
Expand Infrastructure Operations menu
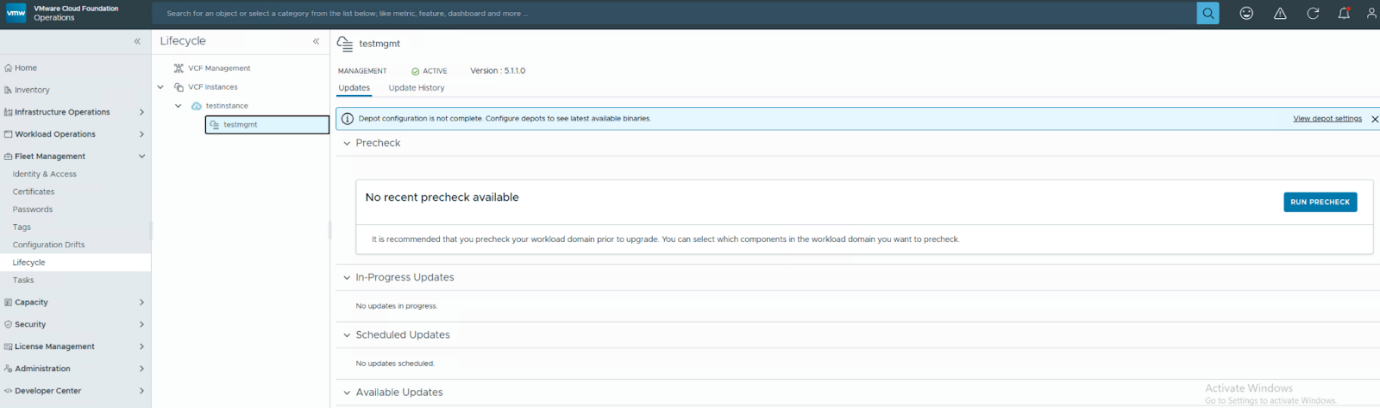pos(141,112)
